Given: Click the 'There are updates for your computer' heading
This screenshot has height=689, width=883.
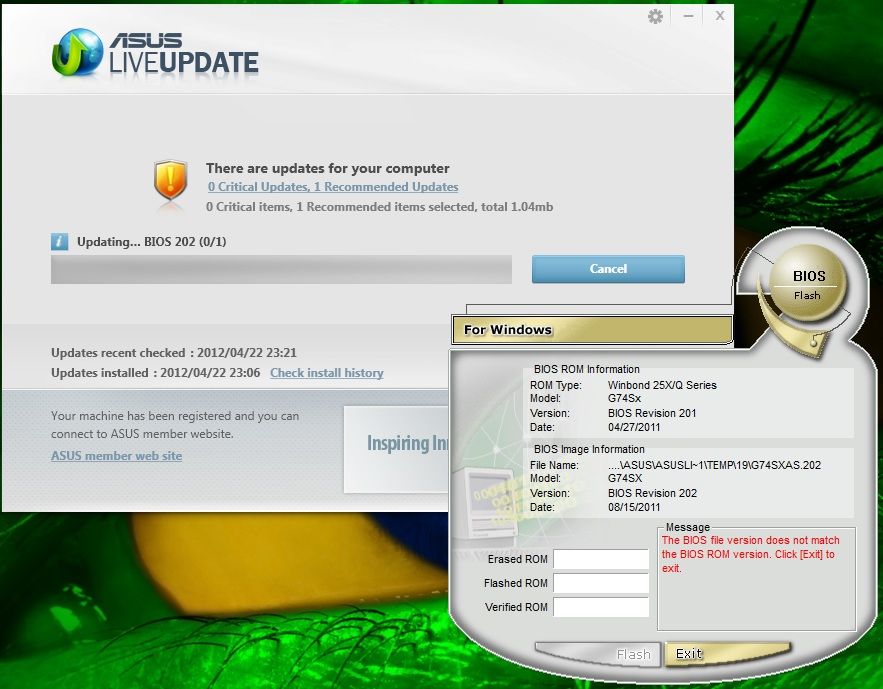Looking at the screenshot, I should pyautogui.click(x=328, y=168).
